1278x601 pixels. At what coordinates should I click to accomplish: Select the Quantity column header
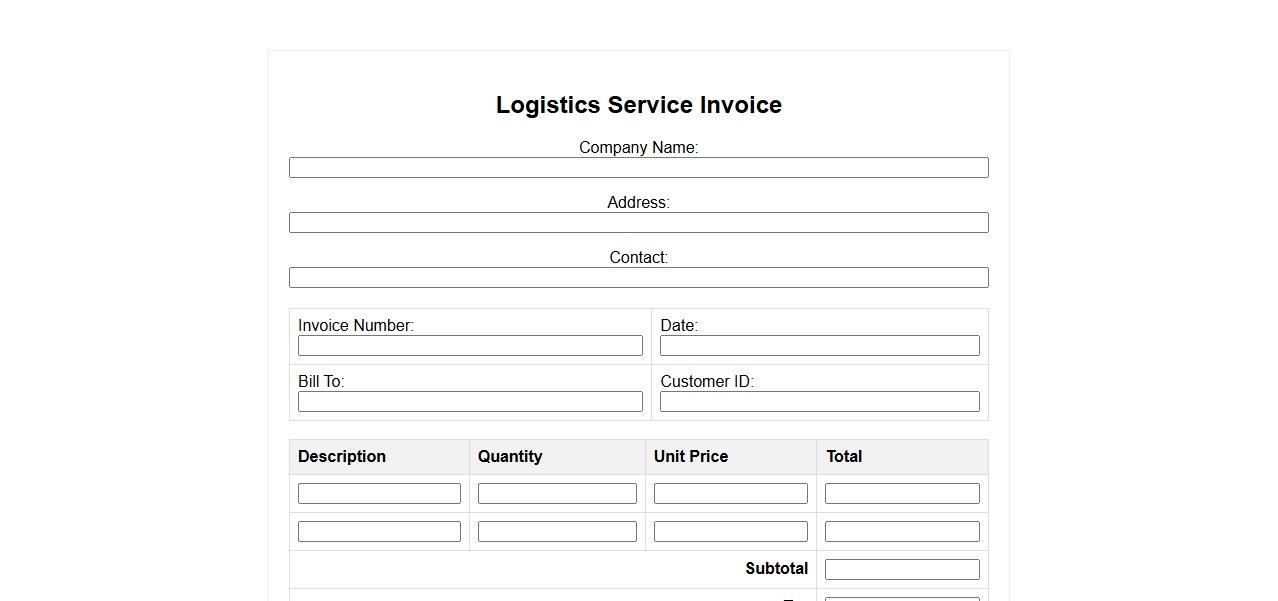[510, 457]
